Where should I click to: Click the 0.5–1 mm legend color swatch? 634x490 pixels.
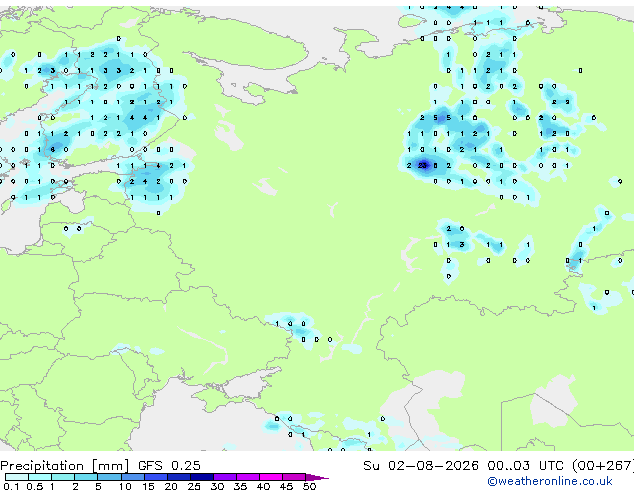(40, 477)
